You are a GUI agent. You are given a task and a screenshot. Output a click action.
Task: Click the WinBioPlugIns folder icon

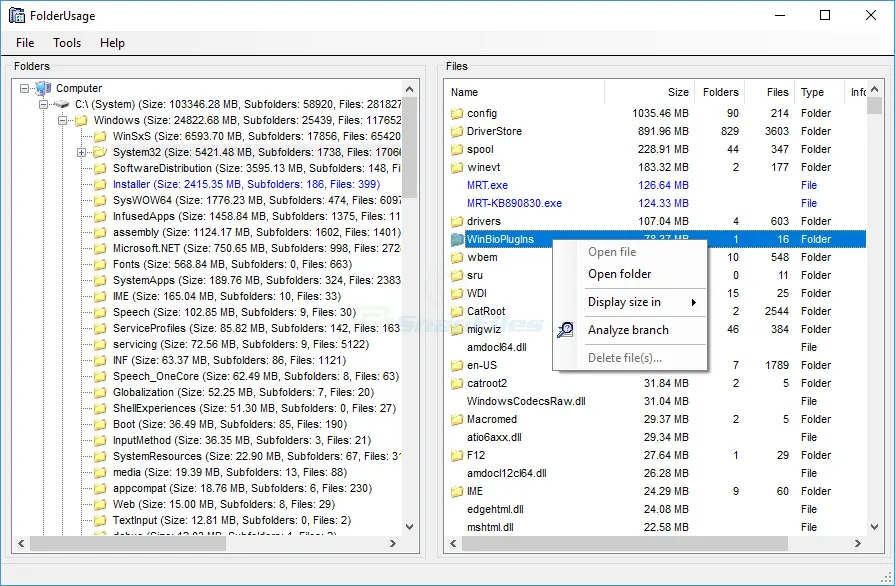(x=457, y=239)
